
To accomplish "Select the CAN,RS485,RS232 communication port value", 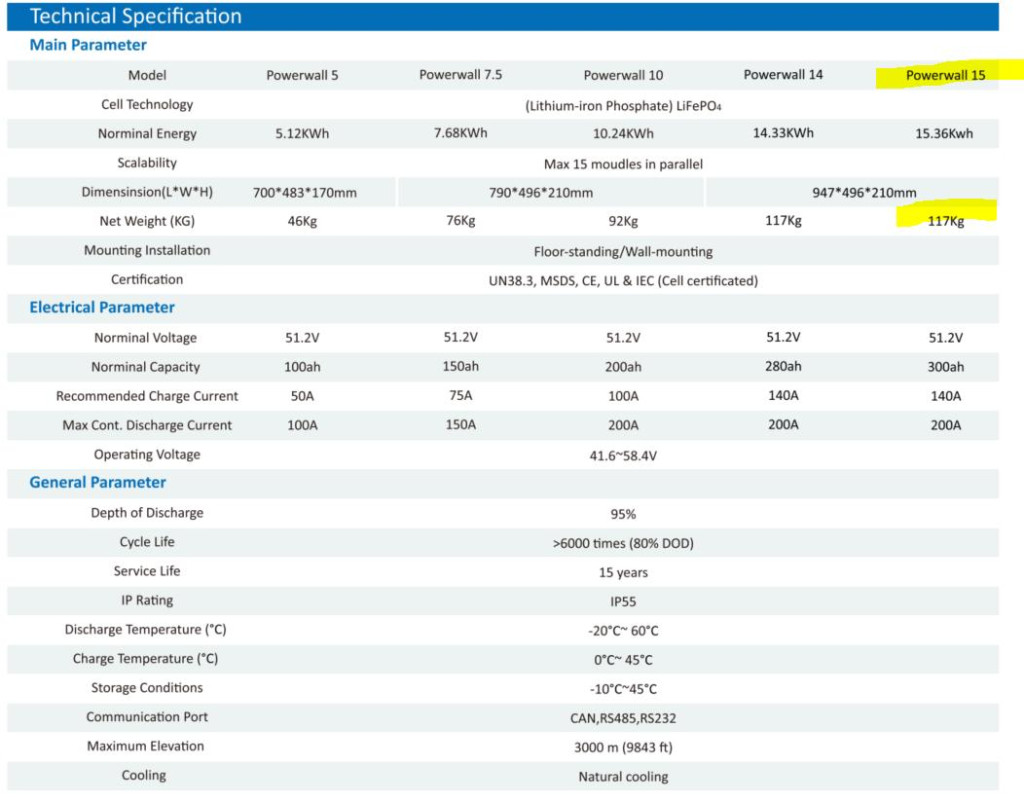I will (623, 718).
